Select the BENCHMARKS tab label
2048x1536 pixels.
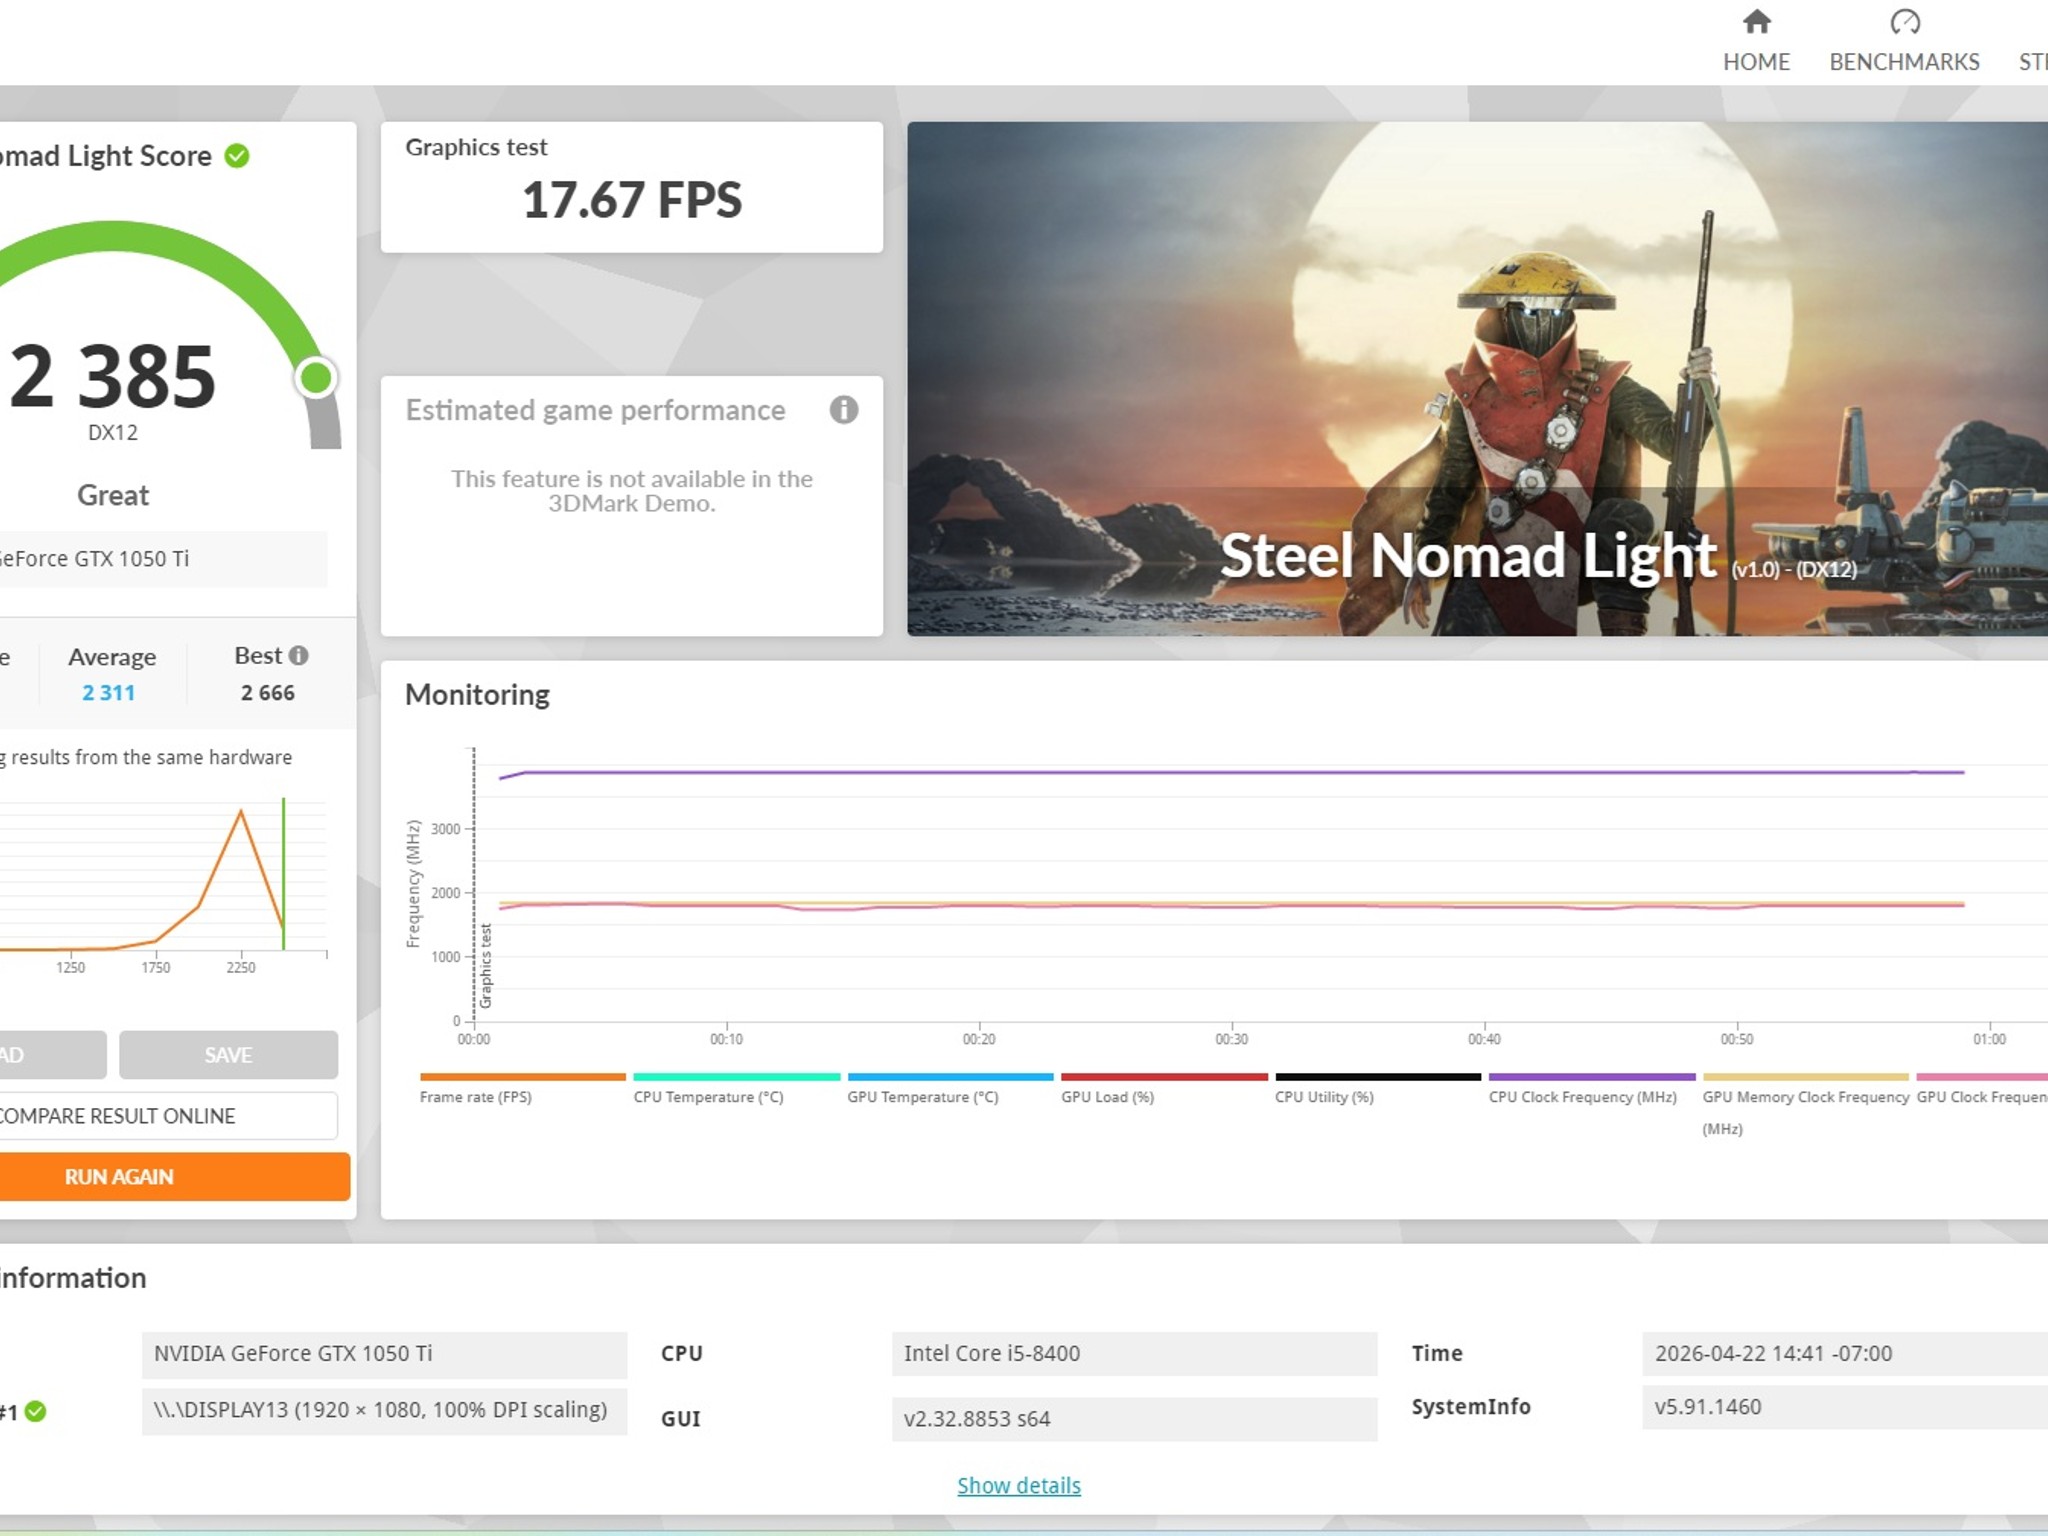click(x=1904, y=62)
